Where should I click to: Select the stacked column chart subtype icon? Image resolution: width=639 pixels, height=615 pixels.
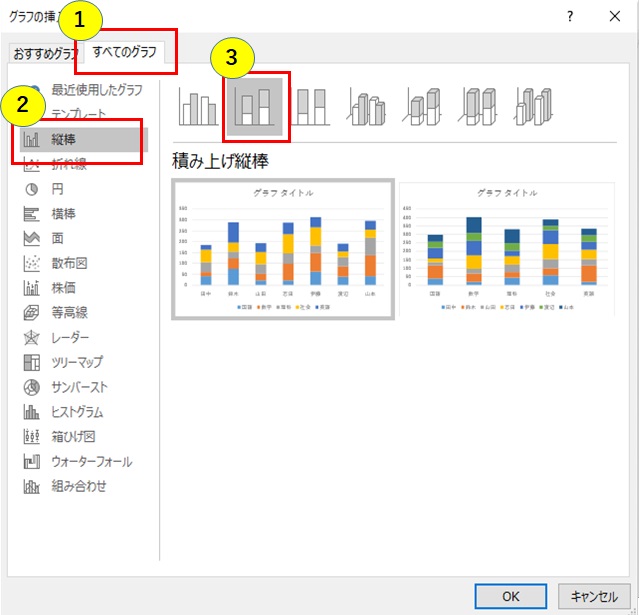tap(255, 107)
